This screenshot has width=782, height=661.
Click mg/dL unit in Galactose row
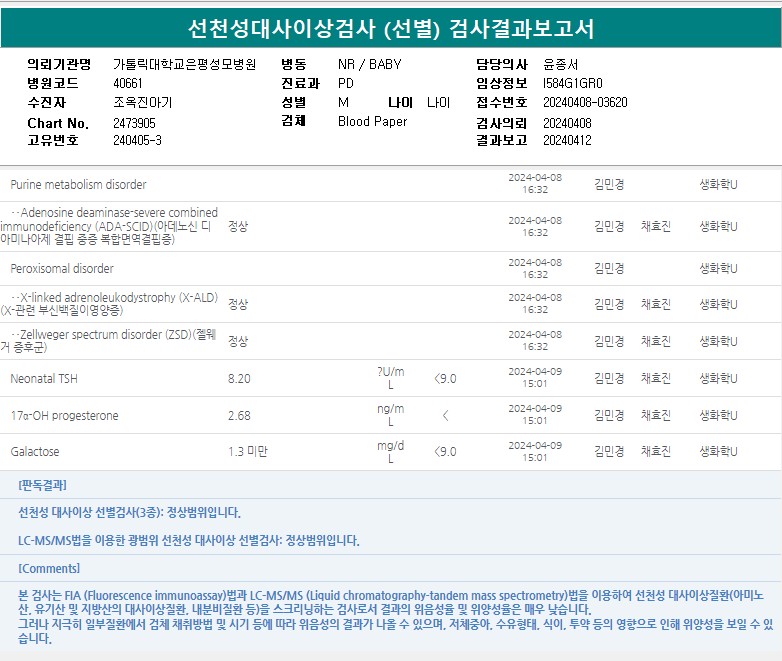point(391,451)
